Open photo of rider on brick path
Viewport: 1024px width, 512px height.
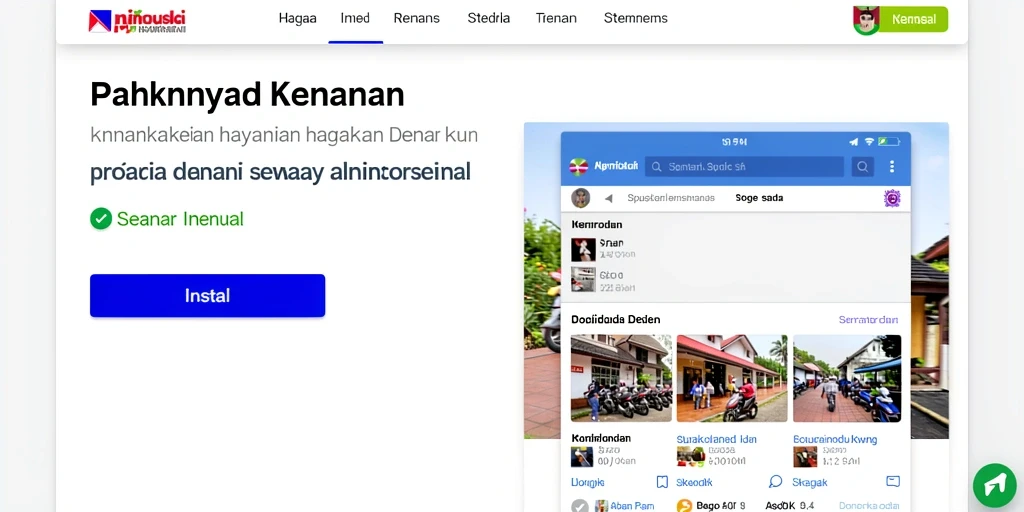(x=847, y=378)
